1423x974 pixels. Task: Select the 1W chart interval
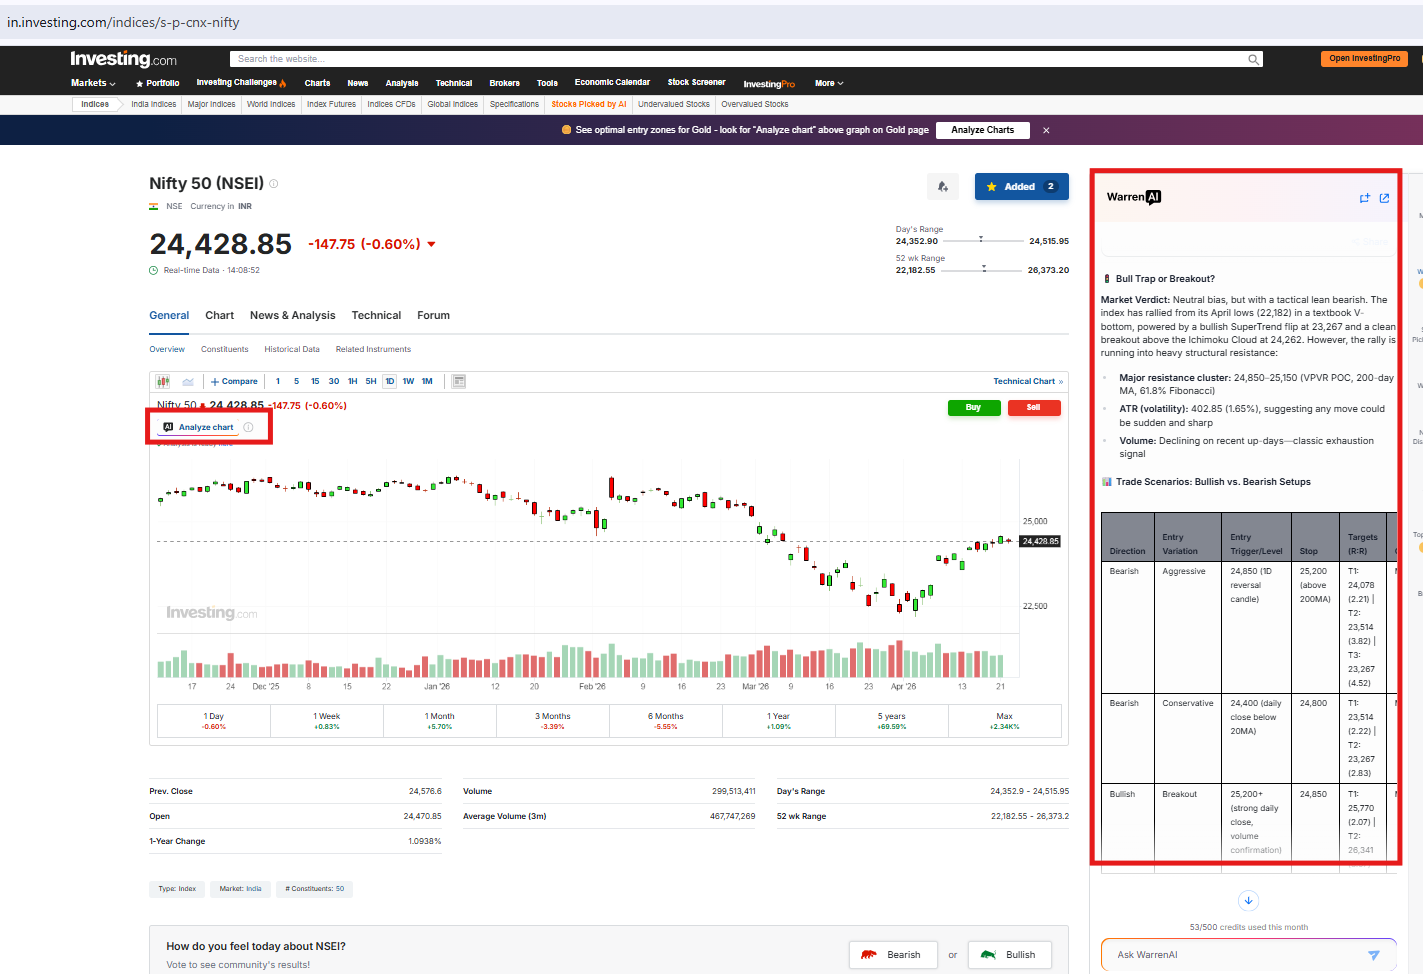tap(408, 381)
